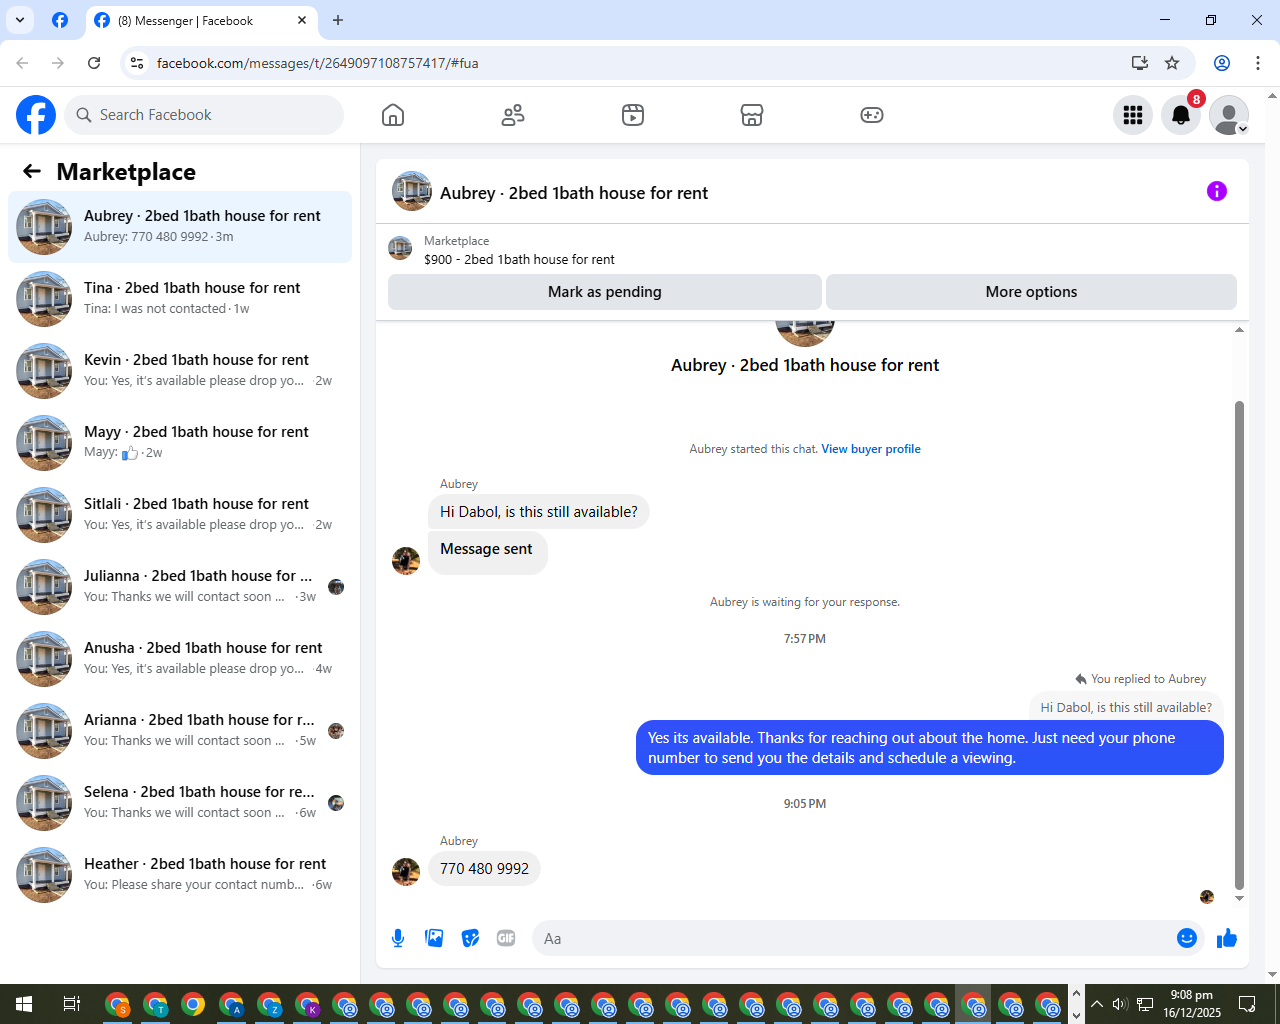
Task: Open the Chrome profile icon
Action: pyautogui.click(x=1222, y=63)
